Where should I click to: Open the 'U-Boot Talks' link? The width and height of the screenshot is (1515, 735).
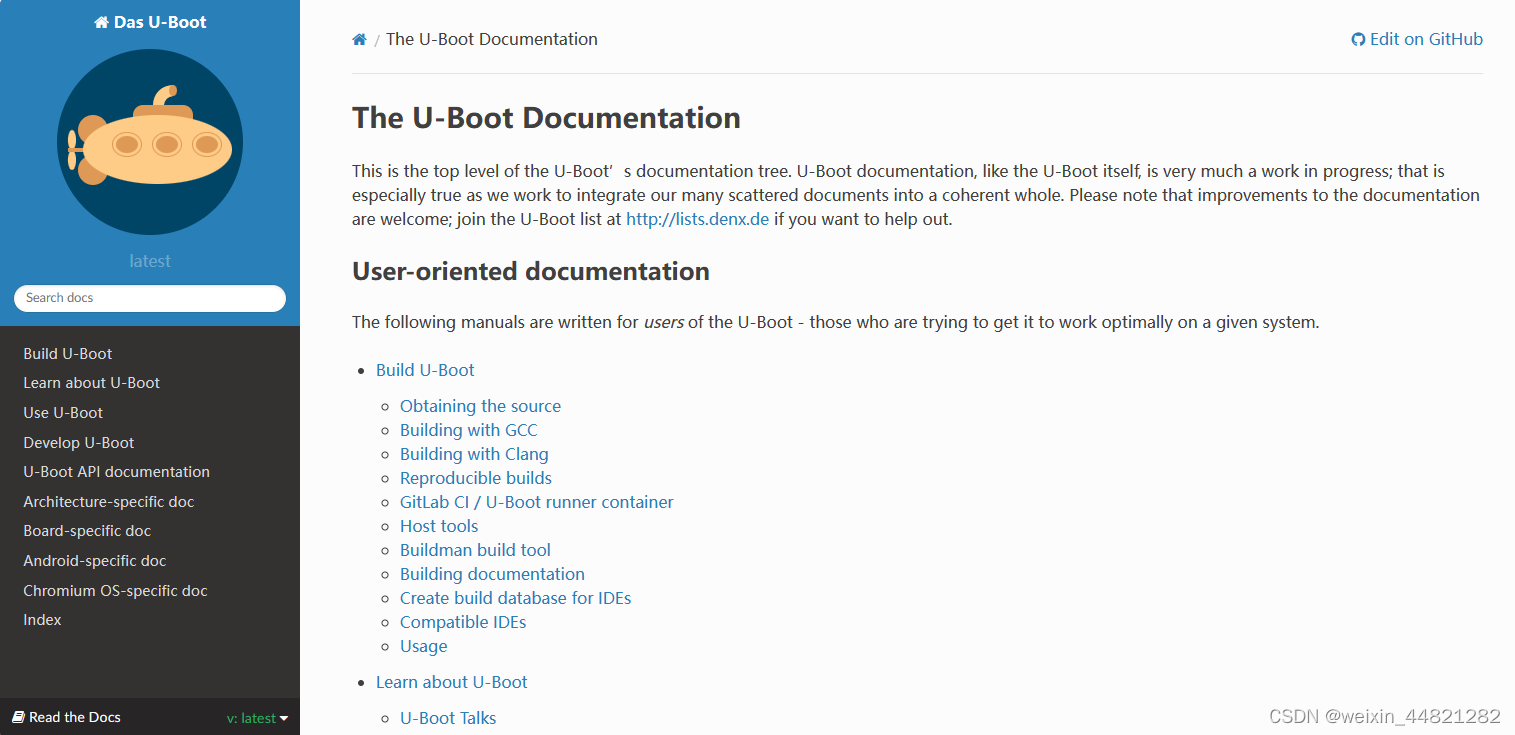click(x=448, y=717)
